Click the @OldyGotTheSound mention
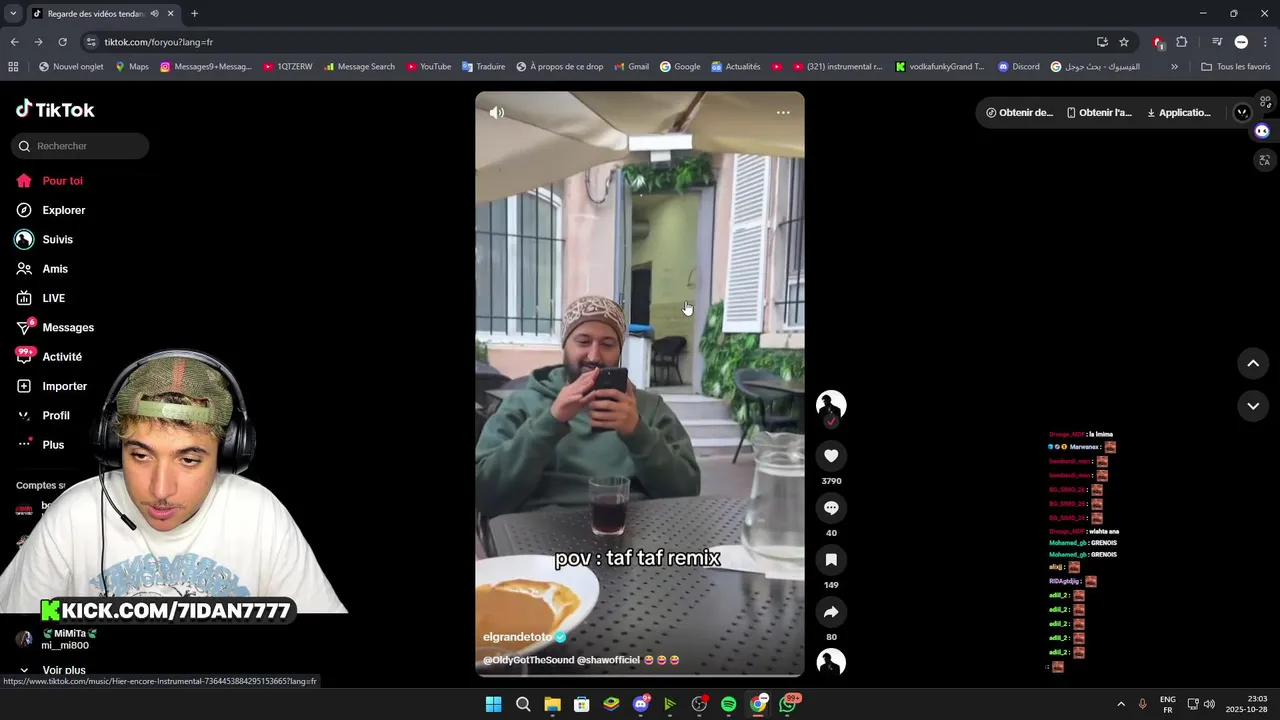 [x=528, y=660]
